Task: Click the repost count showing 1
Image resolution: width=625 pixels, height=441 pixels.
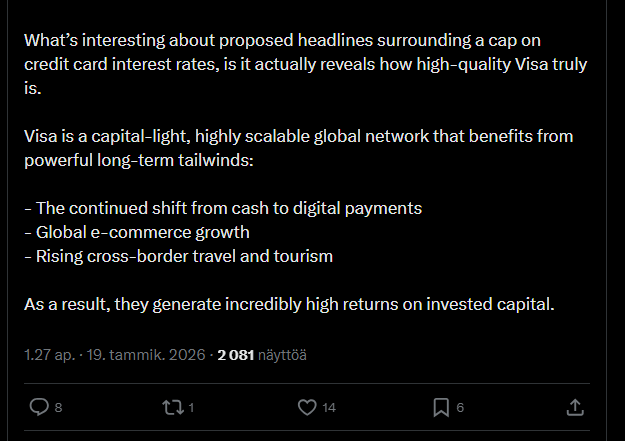Action: [x=191, y=408]
